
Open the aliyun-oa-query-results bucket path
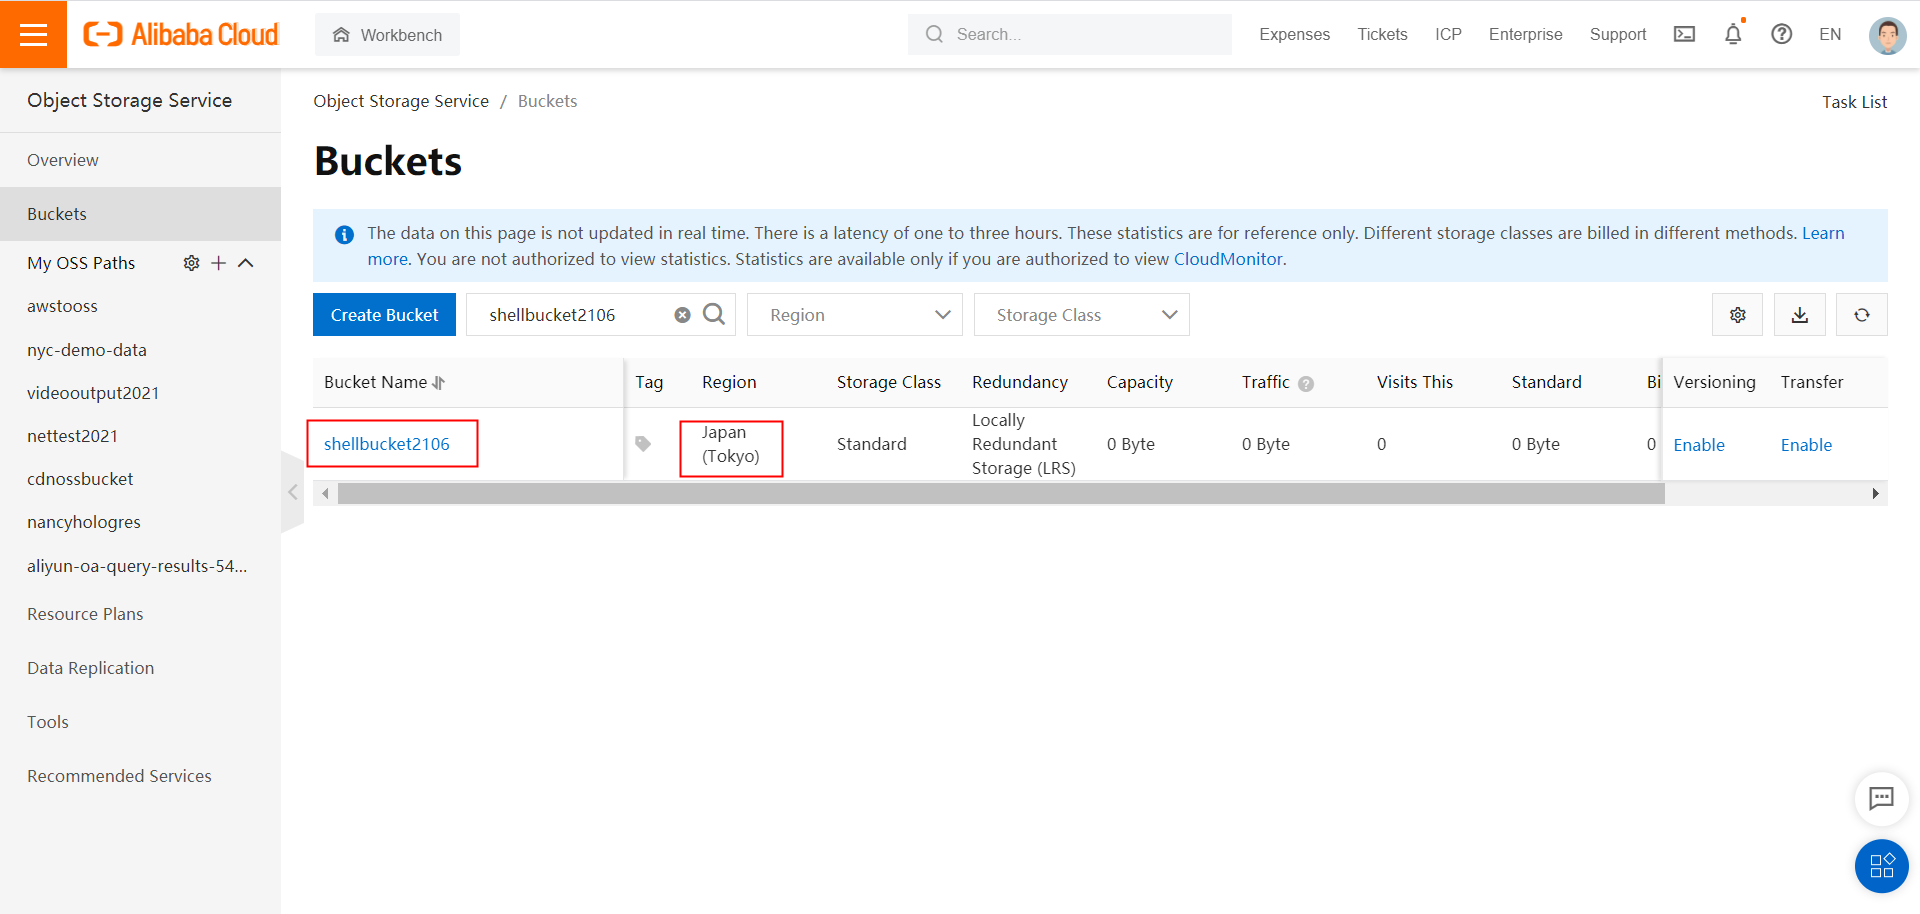137,566
